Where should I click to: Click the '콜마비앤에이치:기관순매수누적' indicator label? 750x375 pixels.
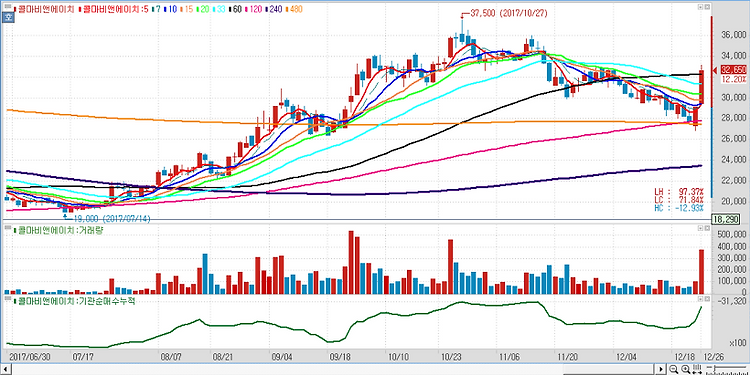pos(75,301)
